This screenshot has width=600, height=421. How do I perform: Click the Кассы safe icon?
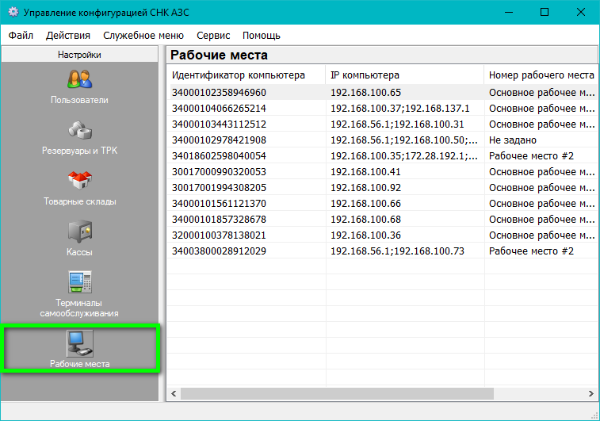[79, 232]
